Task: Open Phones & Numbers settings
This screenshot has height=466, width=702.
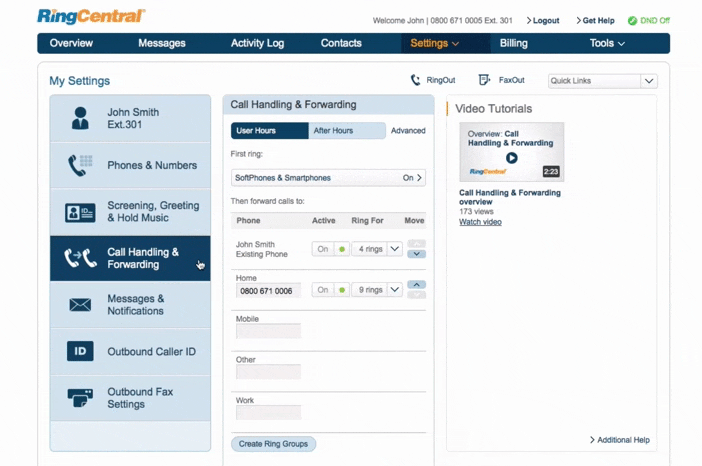Action: click(x=130, y=165)
